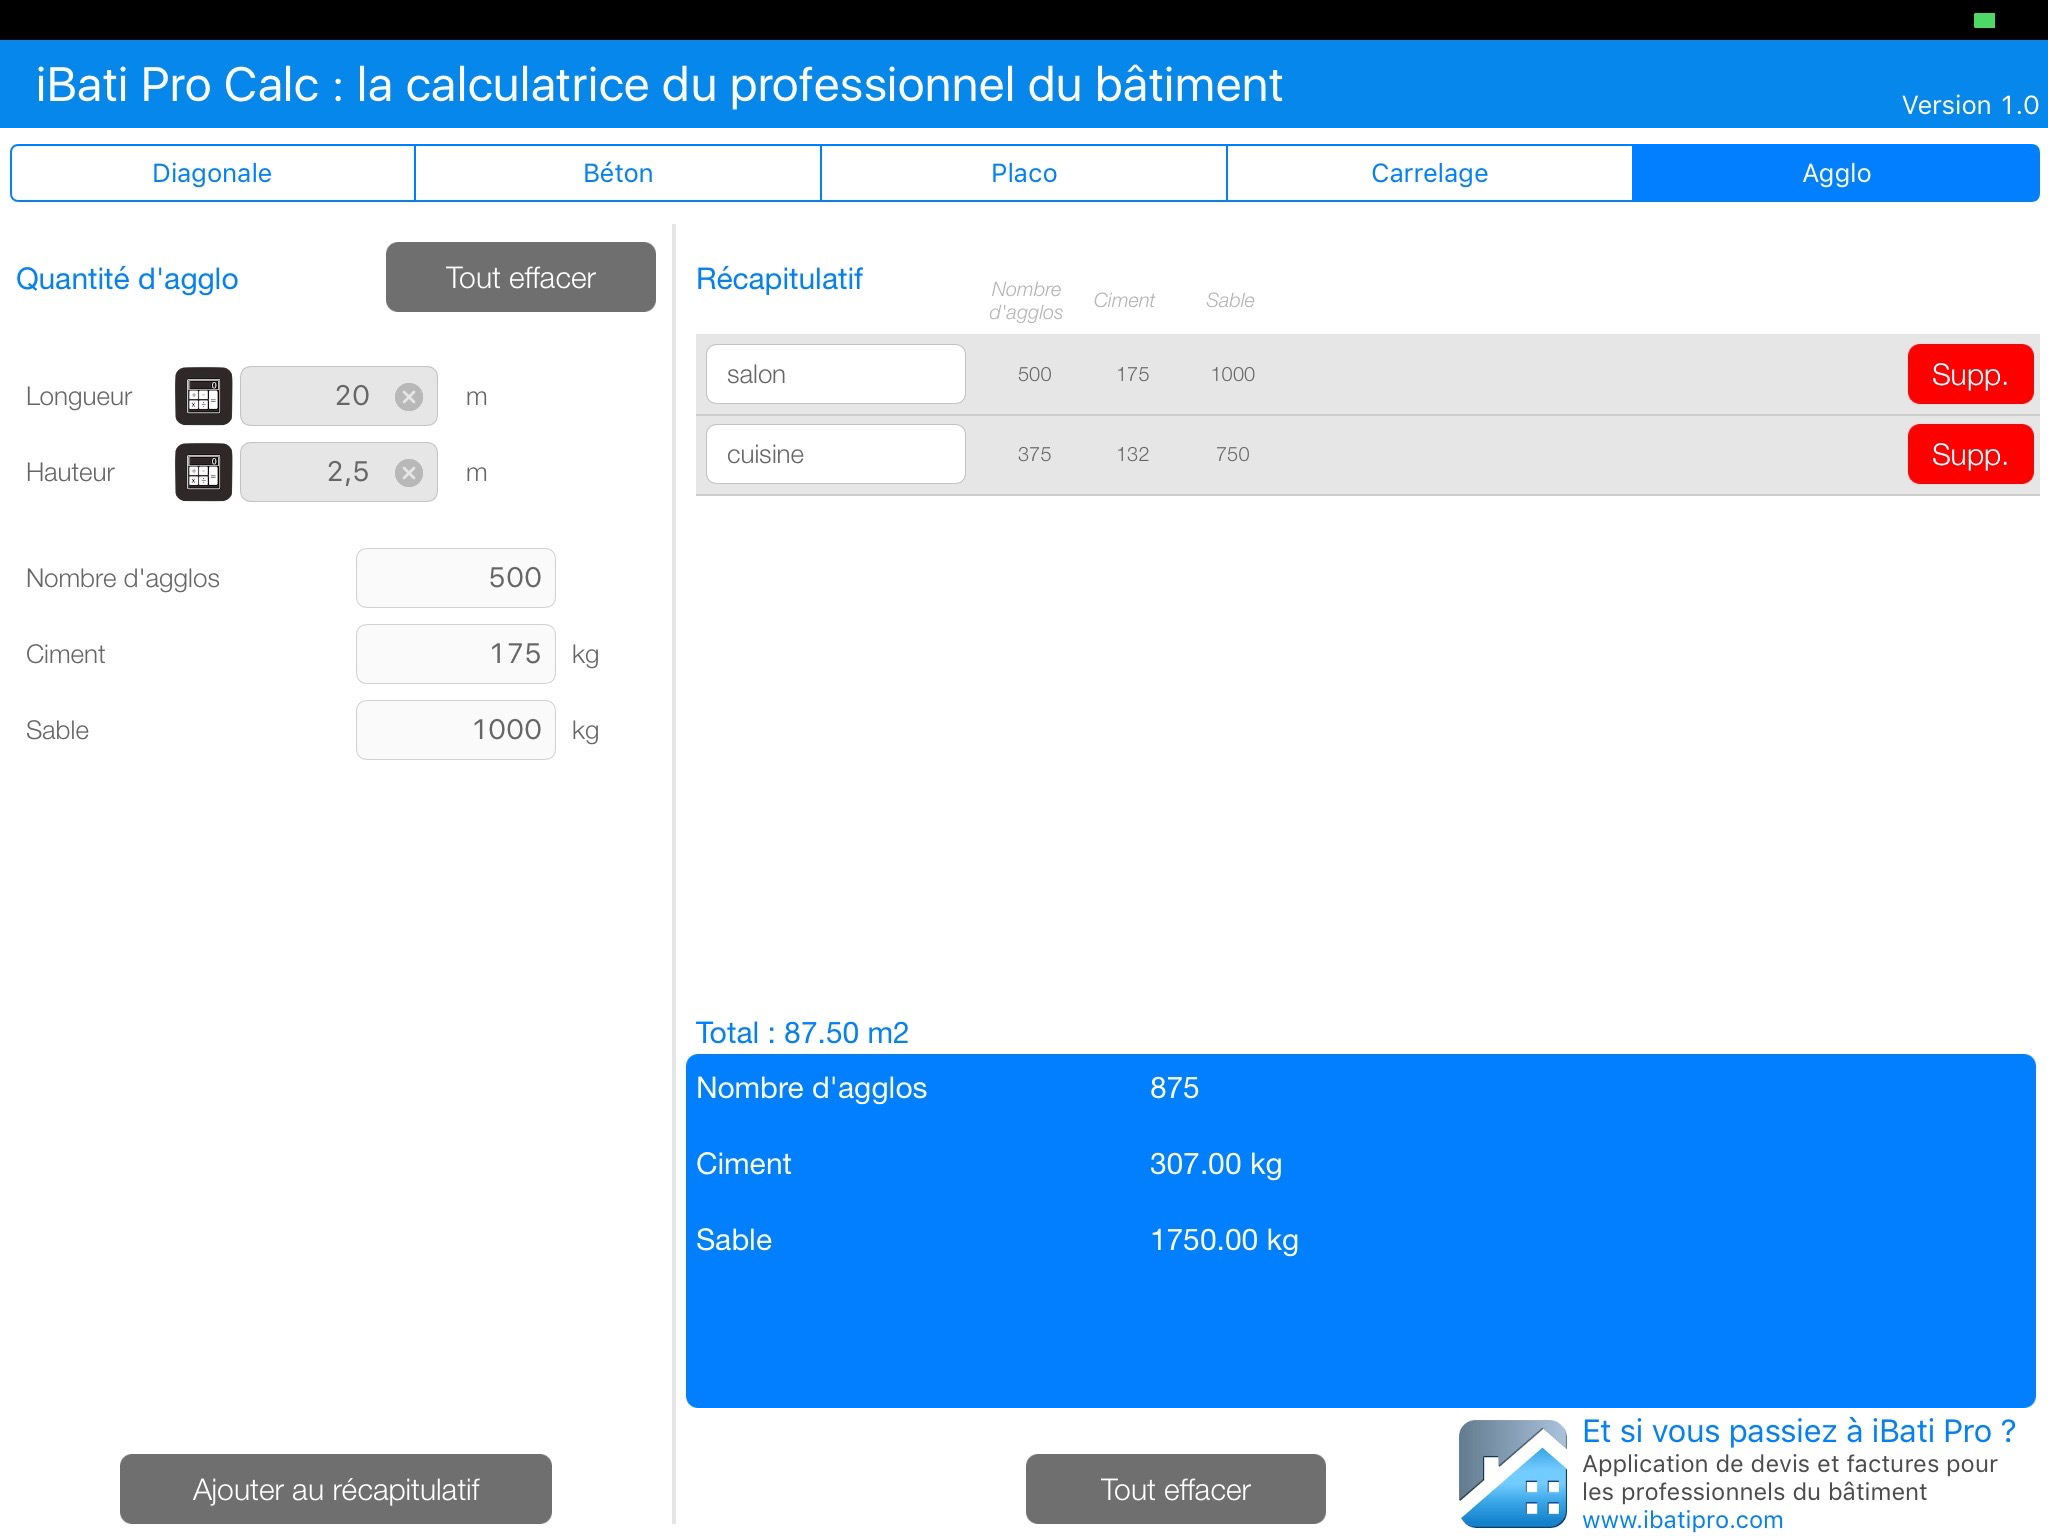
Task: Click Tout effacer next to Quantité d'agglo
Action: 521,277
